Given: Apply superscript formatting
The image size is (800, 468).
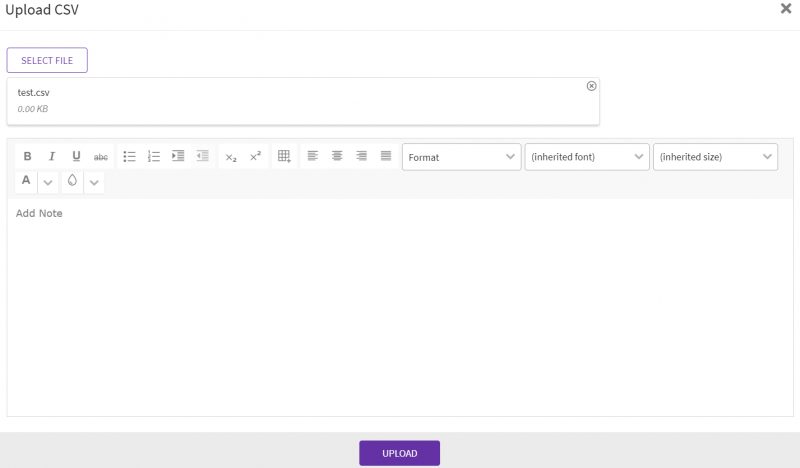Looking at the screenshot, I should (256, 156).
